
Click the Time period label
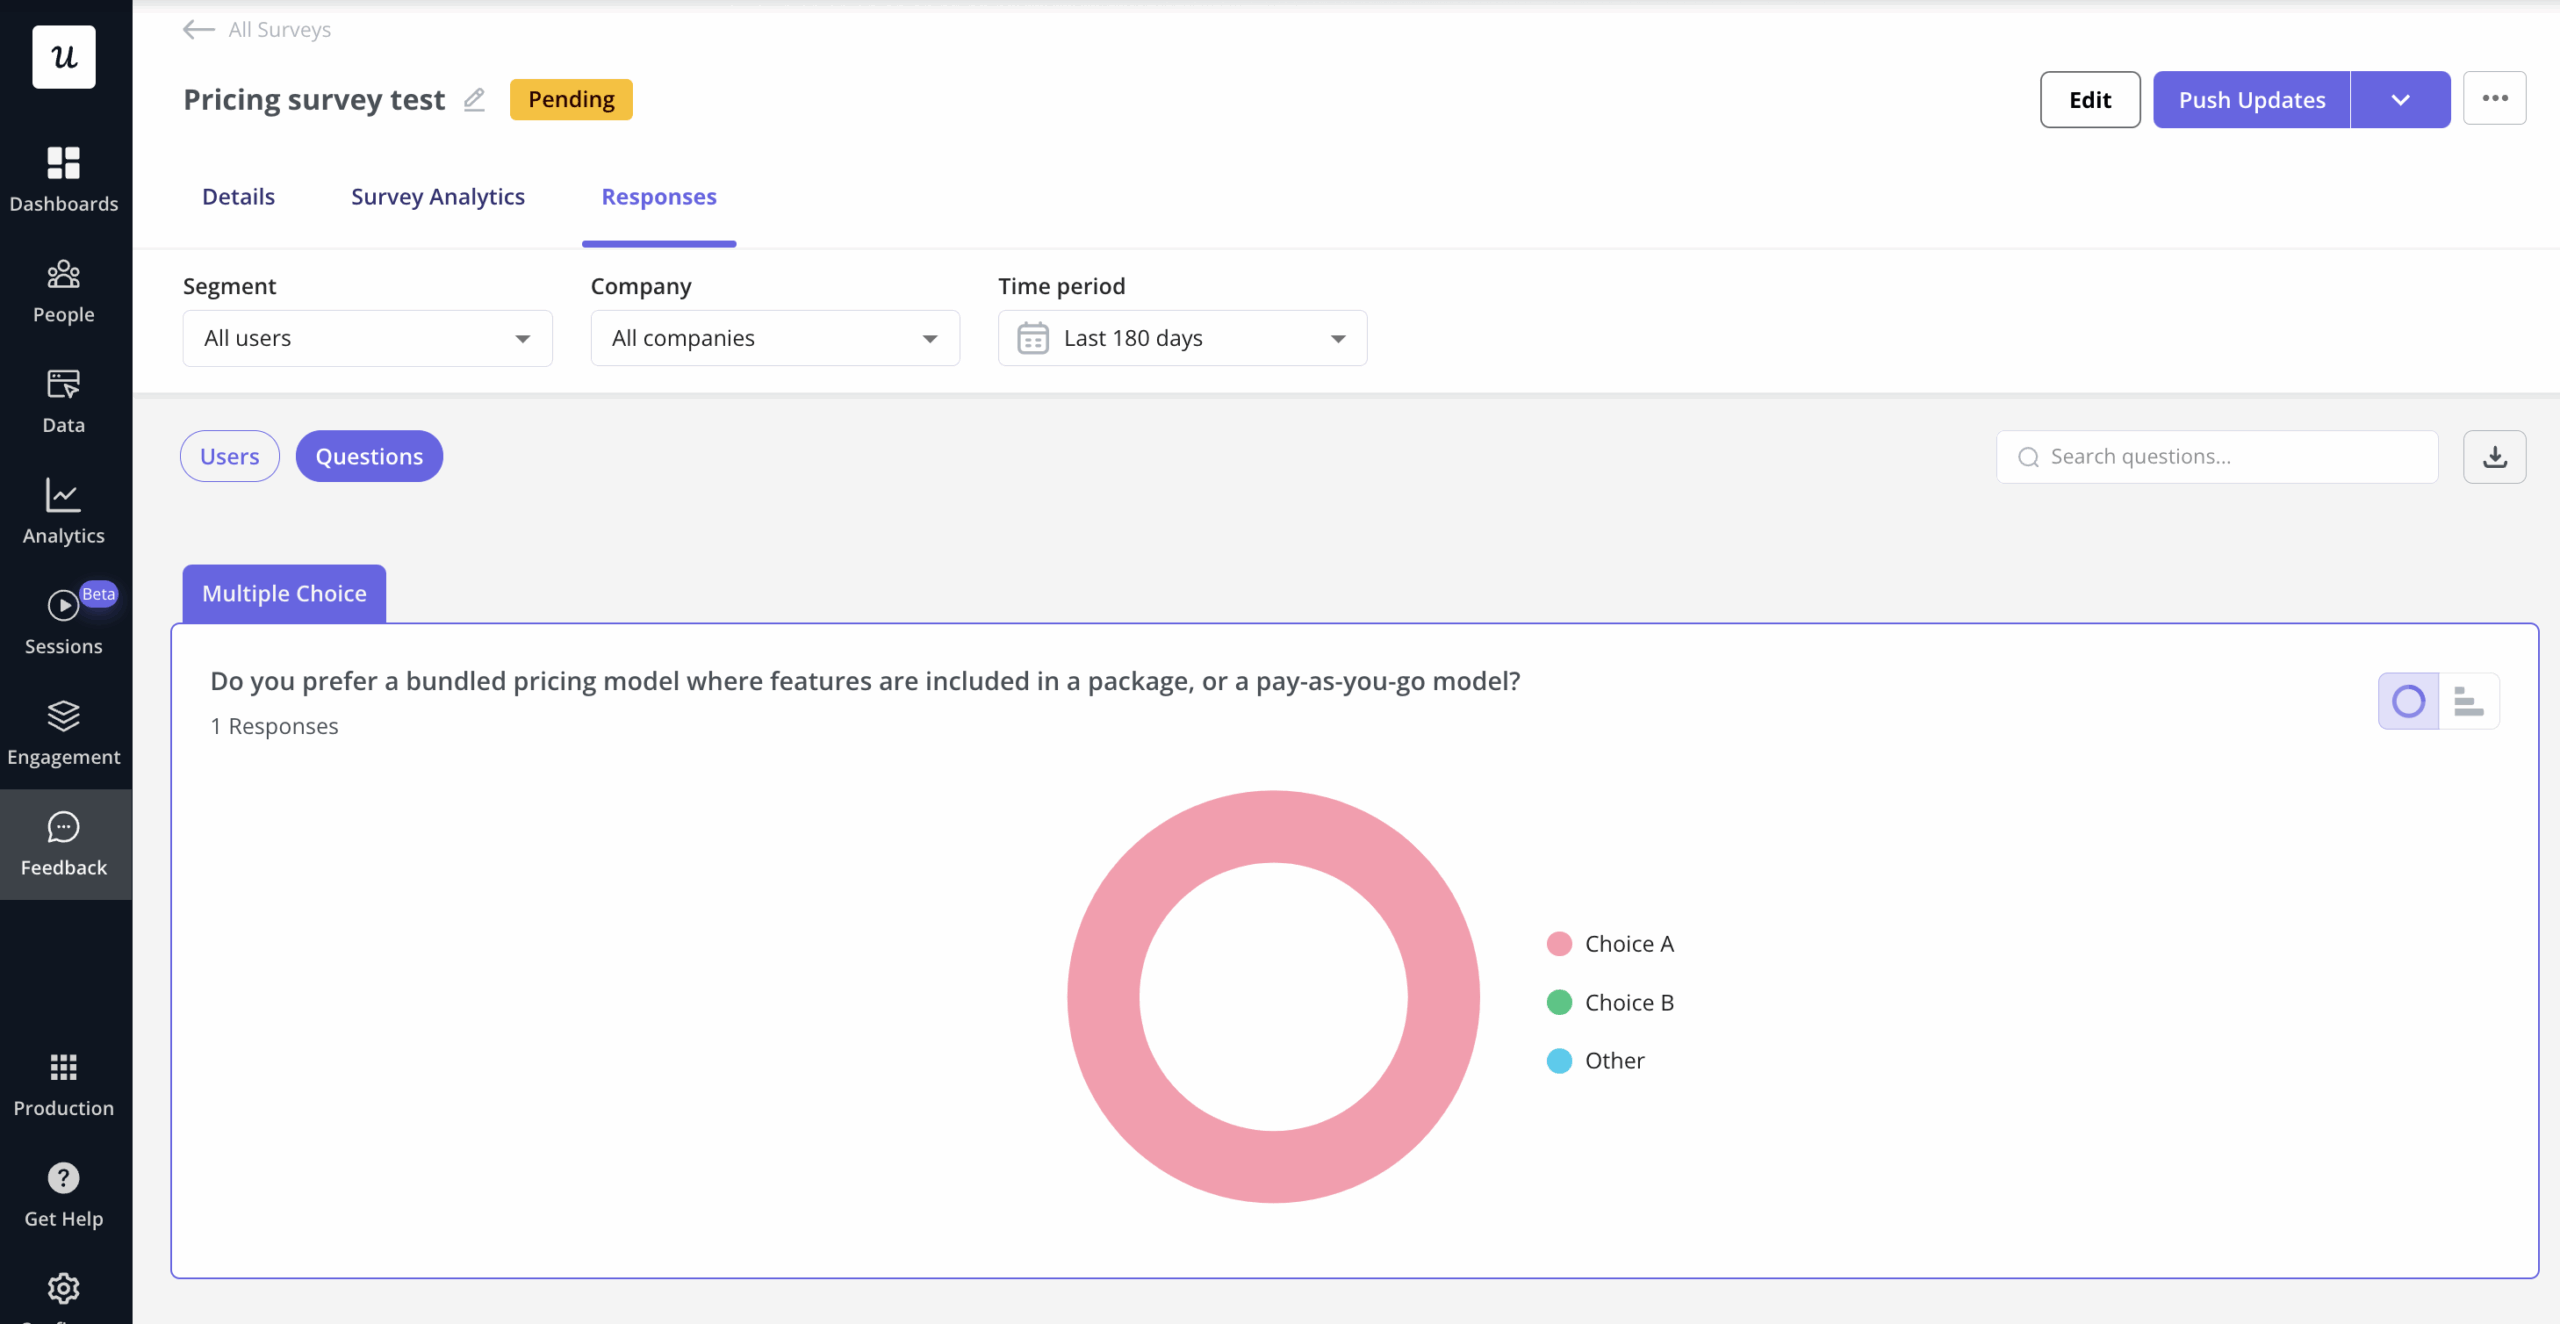tap(1061, 286)
